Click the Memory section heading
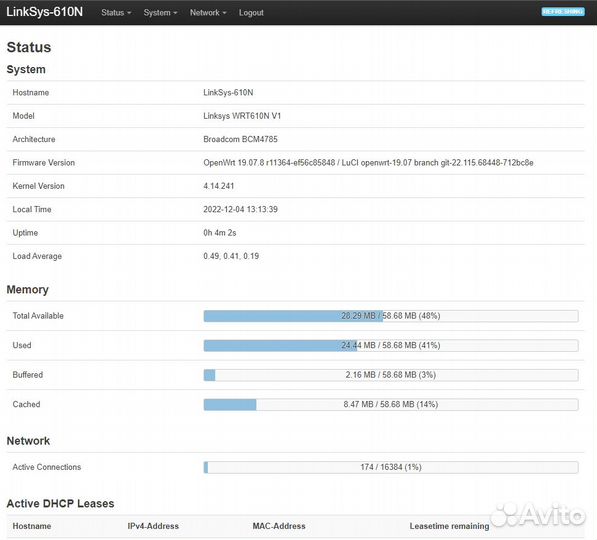The width and height of the screenshot is (597, 540). [28, 290]
